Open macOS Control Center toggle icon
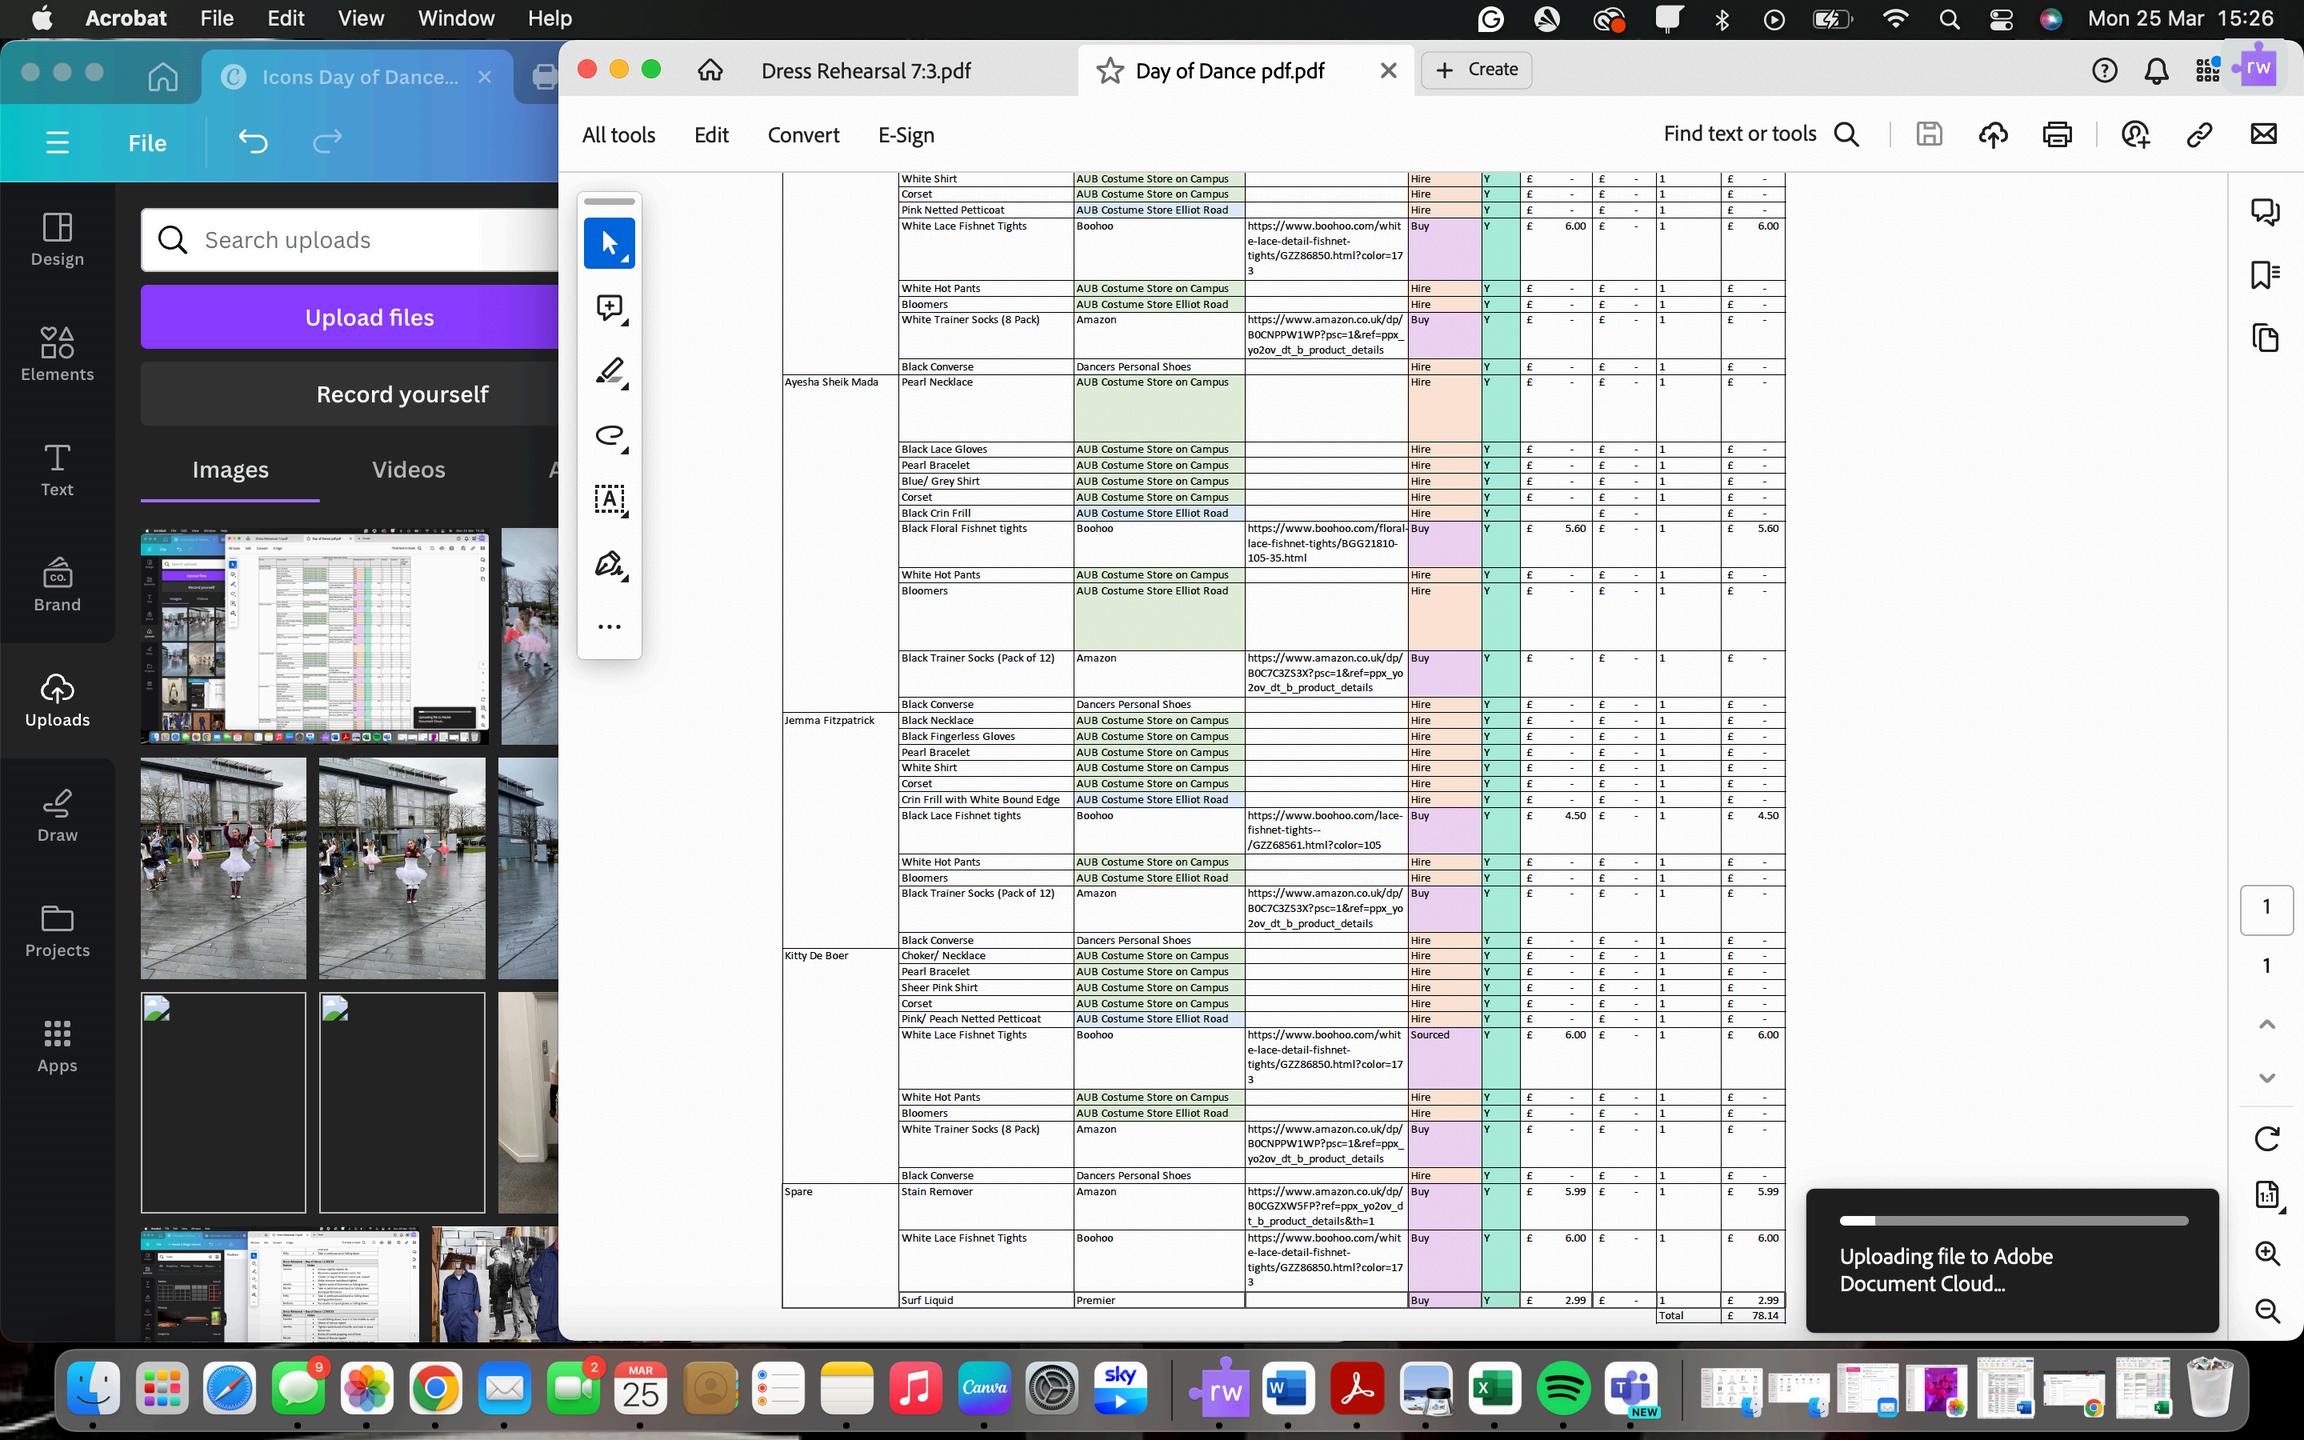 pos(2001,19)
